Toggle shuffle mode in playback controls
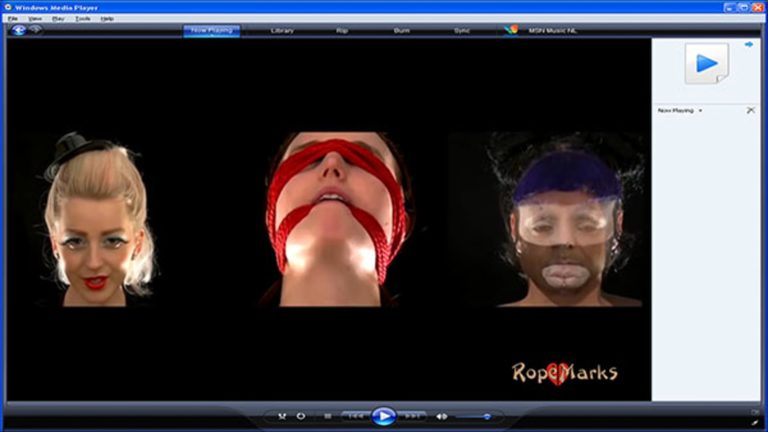 point(282,416)
